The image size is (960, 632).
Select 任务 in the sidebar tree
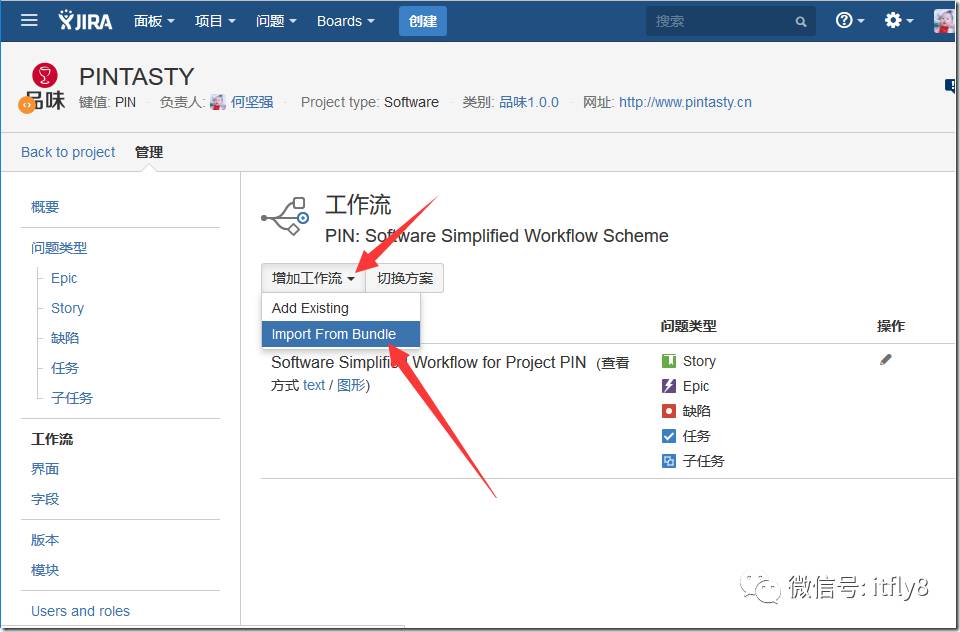(65, 368)
